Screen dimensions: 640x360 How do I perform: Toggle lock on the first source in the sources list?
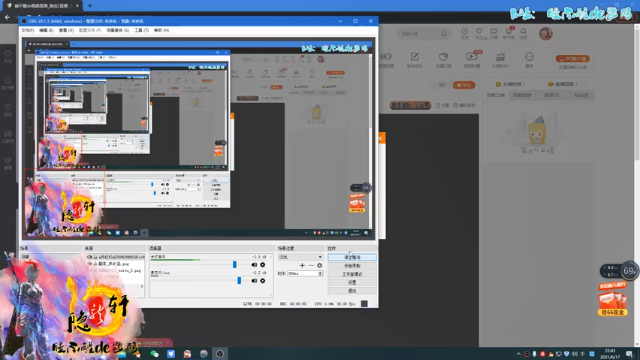tap(95, 257)
